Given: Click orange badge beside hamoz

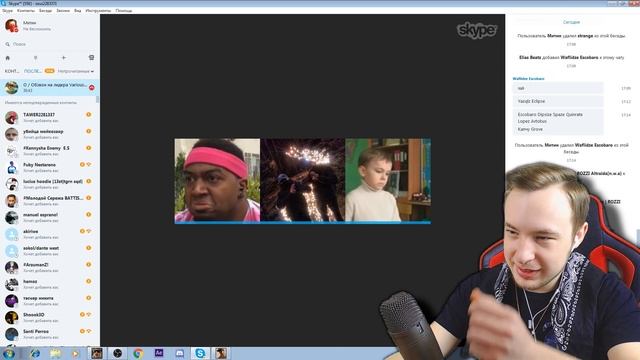Looking at the screenshot, I should (x=89, y=281).
